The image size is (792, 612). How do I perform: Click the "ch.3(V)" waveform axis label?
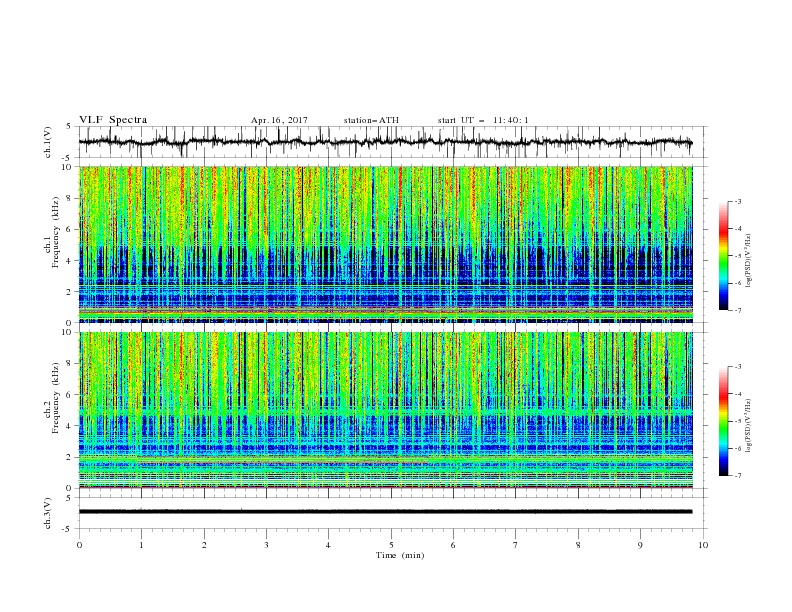click(48, 513)
